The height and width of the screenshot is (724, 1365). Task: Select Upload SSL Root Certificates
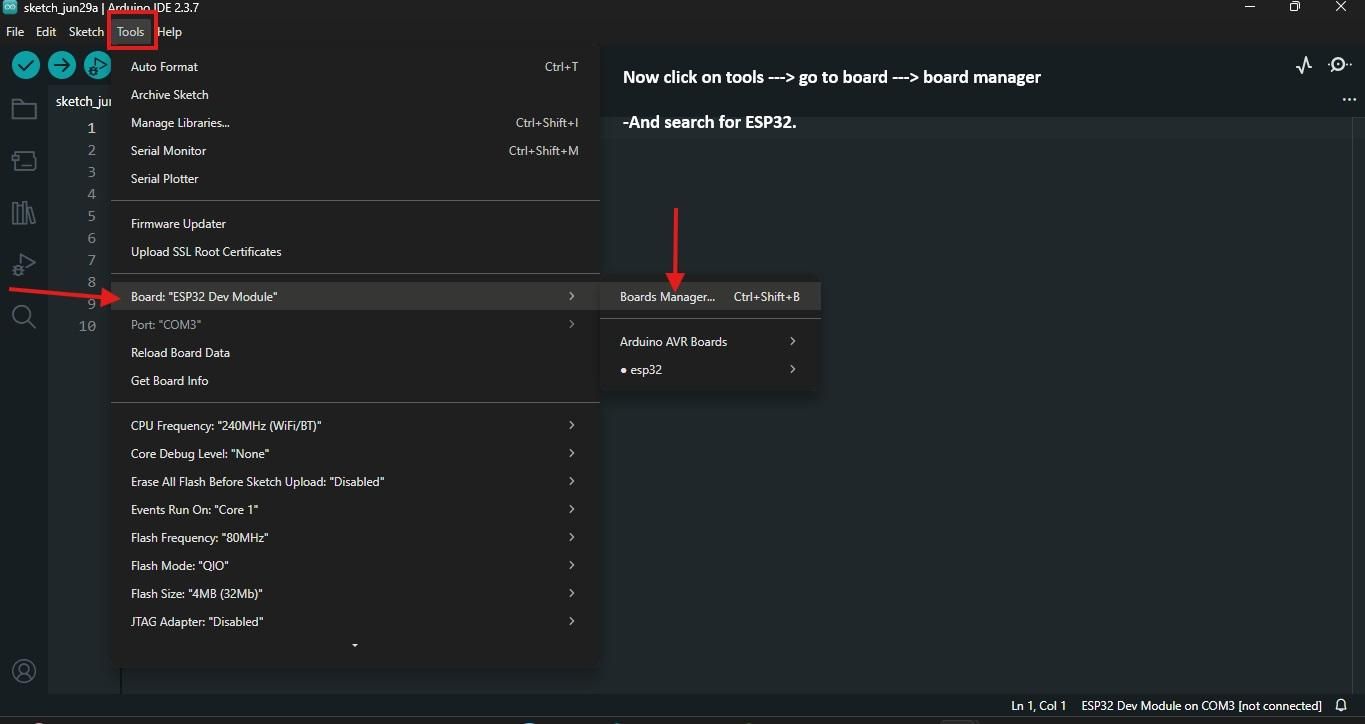355,252
